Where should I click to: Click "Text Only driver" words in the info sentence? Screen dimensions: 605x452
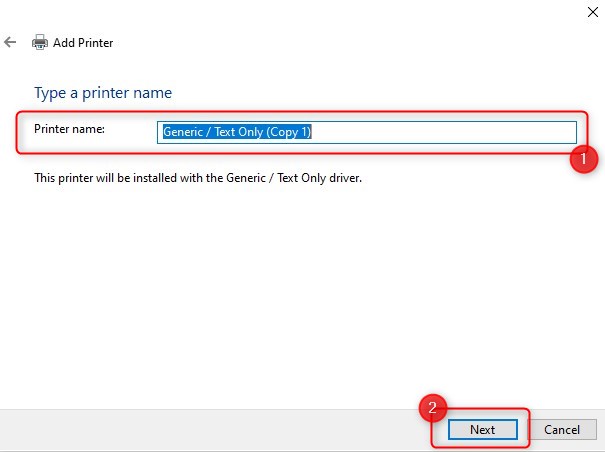(x=319, y=178)
